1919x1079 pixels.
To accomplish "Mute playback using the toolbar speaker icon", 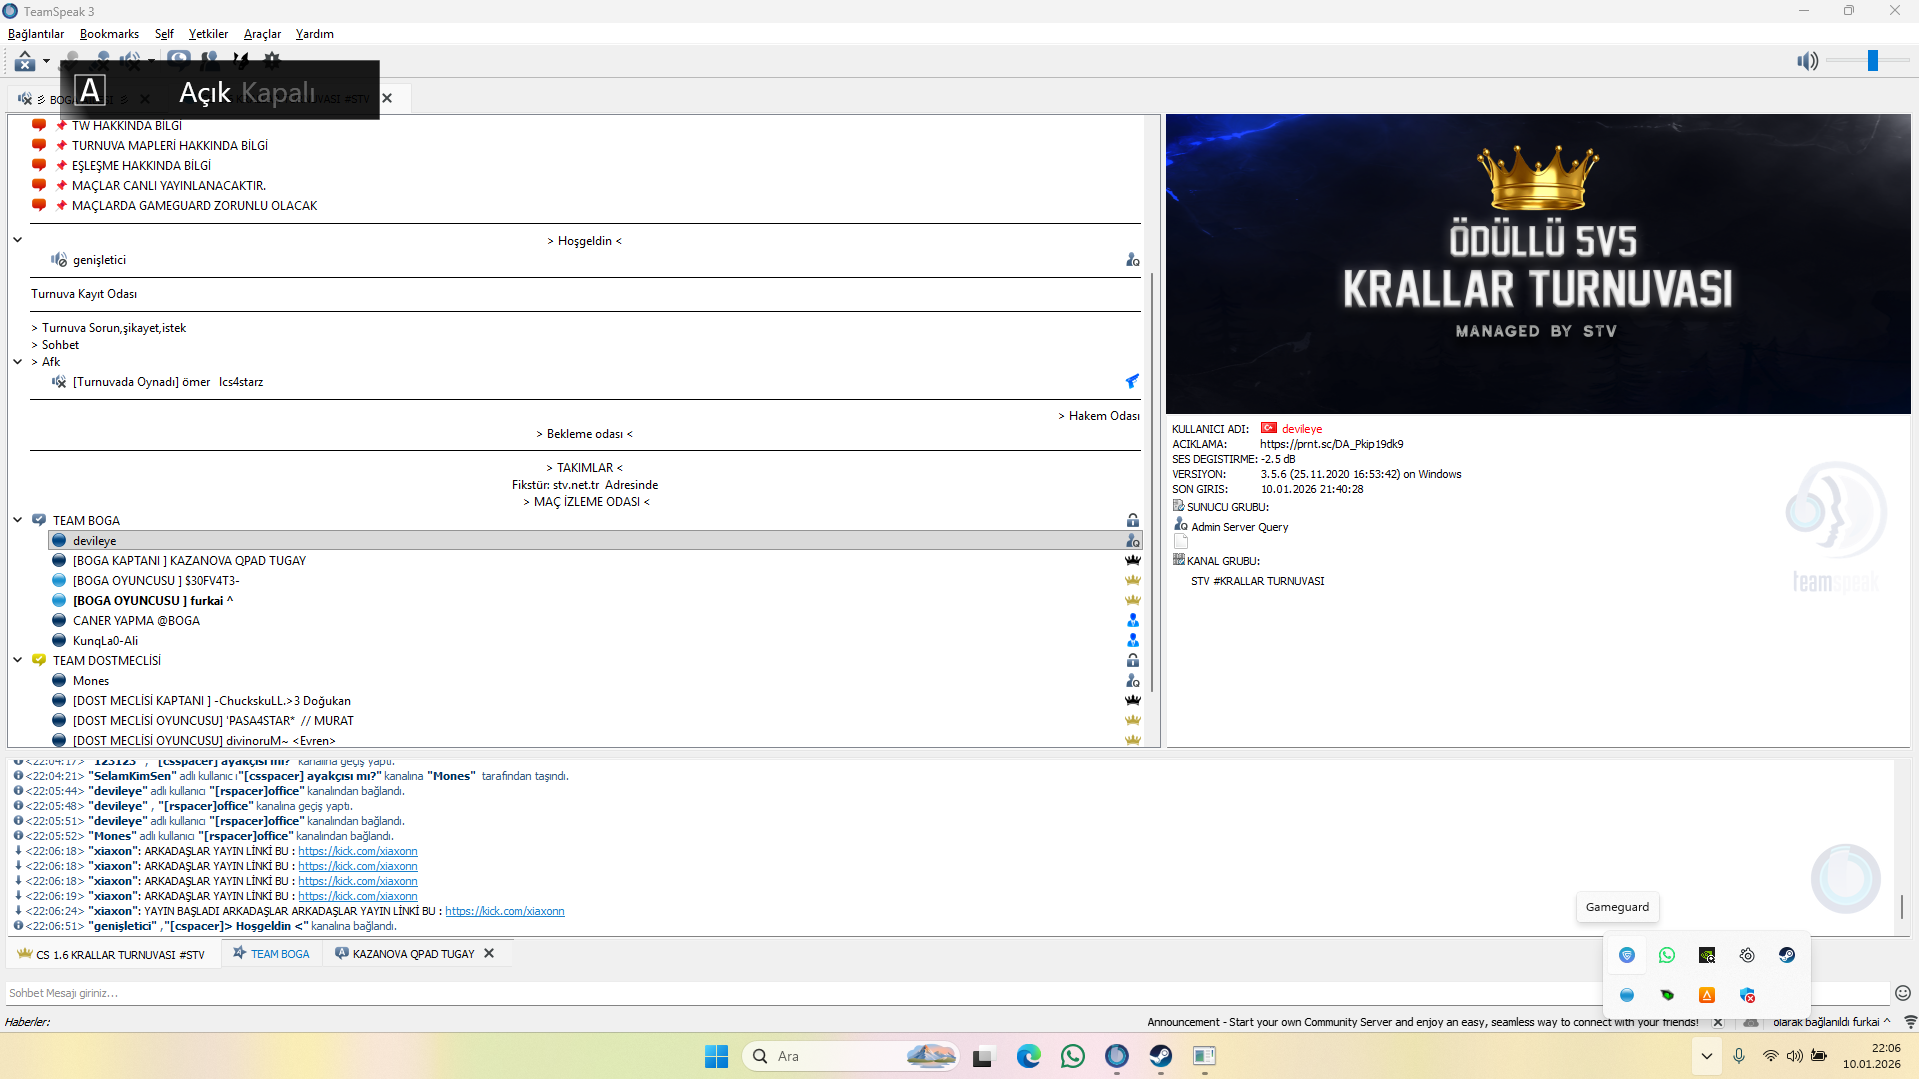I will click(x=1807, y=62).
